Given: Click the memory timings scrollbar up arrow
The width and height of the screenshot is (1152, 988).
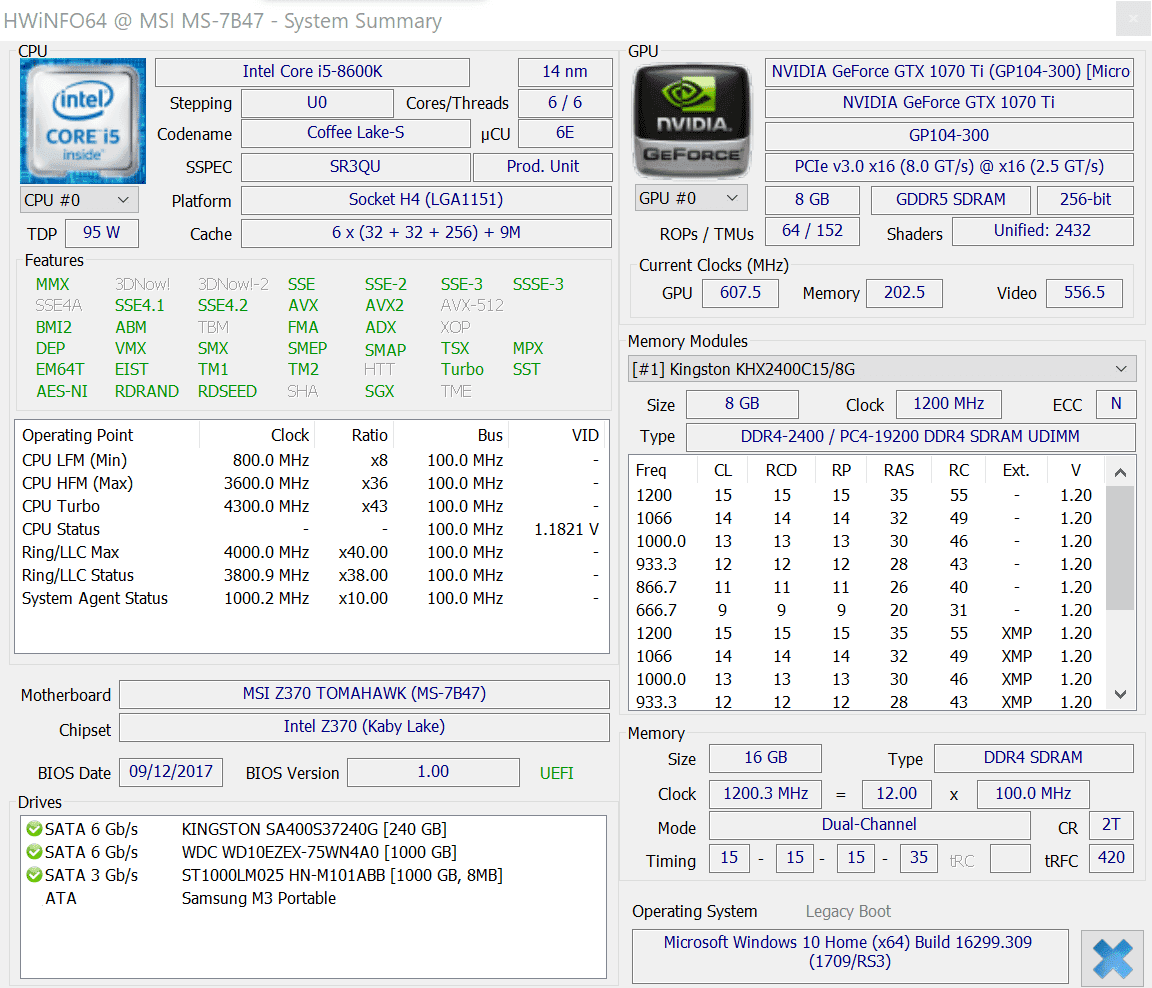Looking at the screenshot, I should coord(1120,472).
